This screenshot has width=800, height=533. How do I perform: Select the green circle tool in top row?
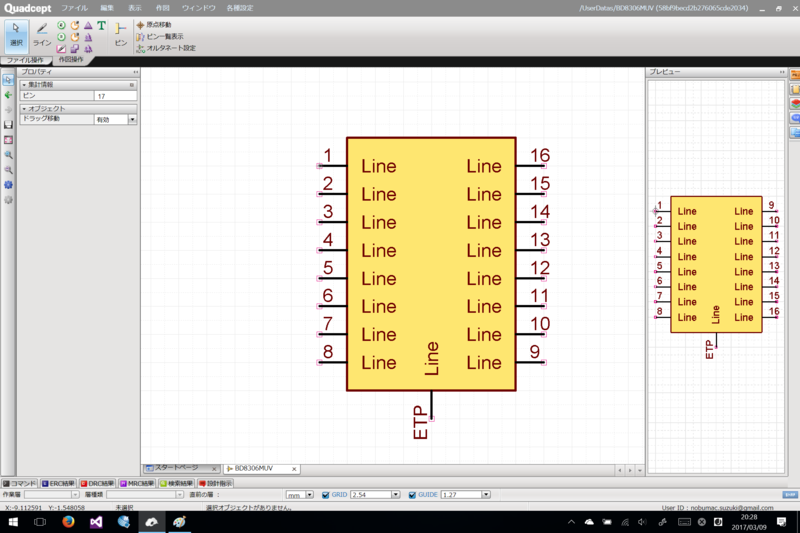[x=61, y=25]
